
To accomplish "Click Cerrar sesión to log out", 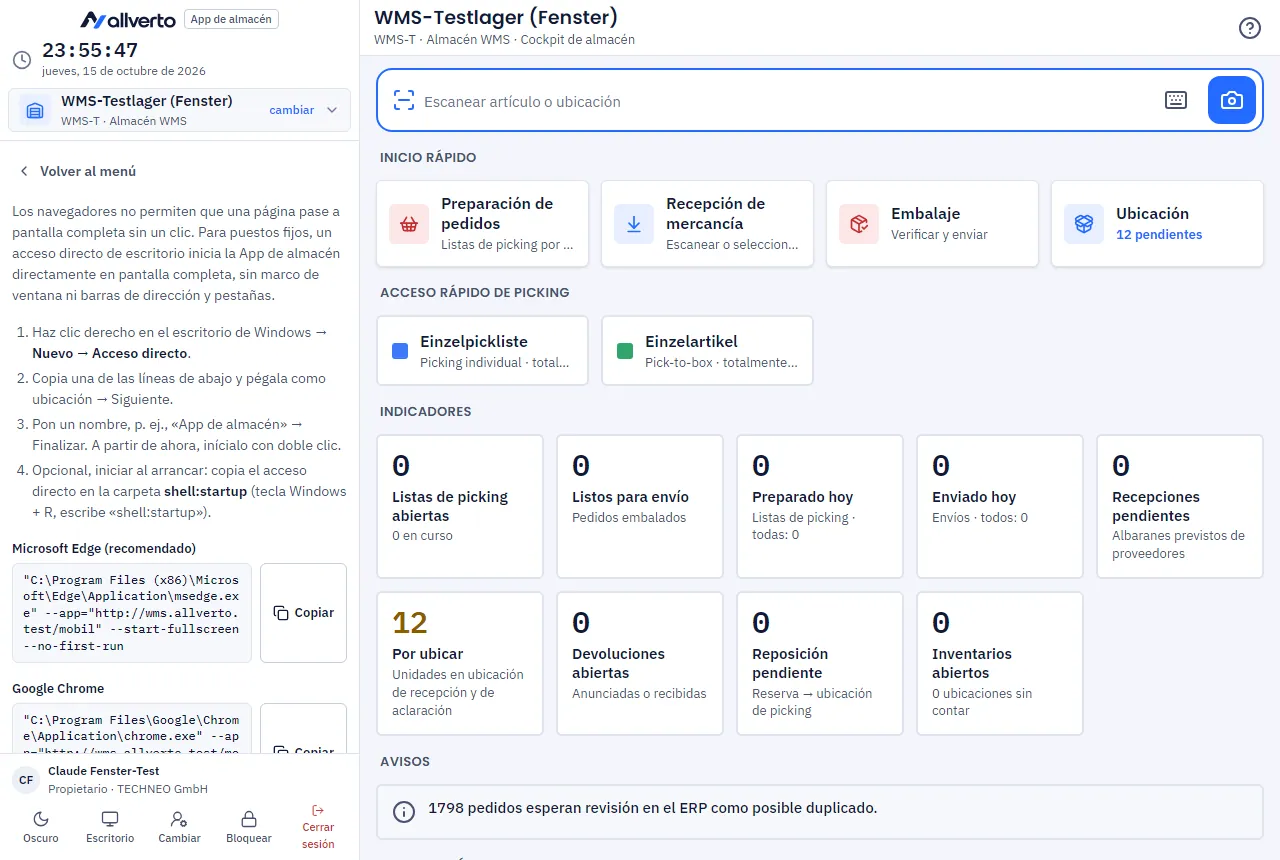I will (318, 827).
